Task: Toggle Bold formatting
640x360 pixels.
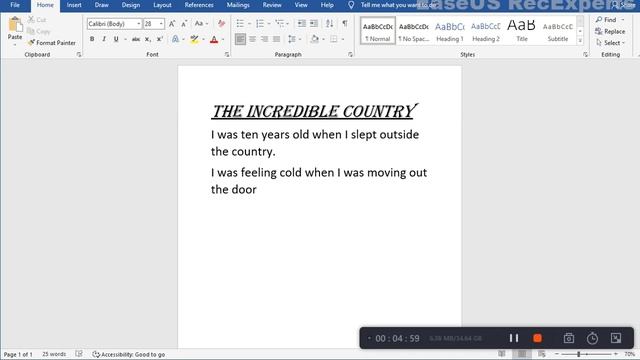Action: click(92, 39)
